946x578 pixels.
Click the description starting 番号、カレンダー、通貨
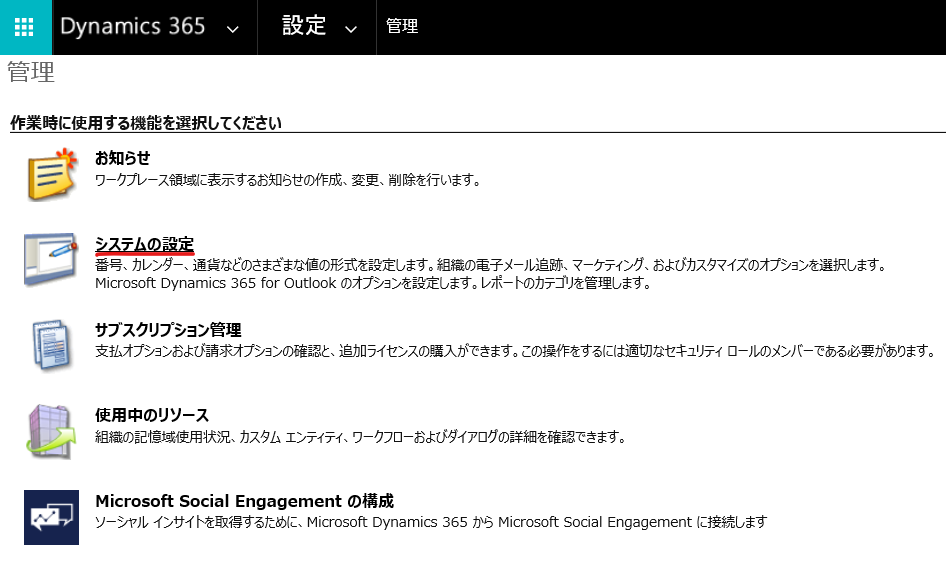(490, 265)
